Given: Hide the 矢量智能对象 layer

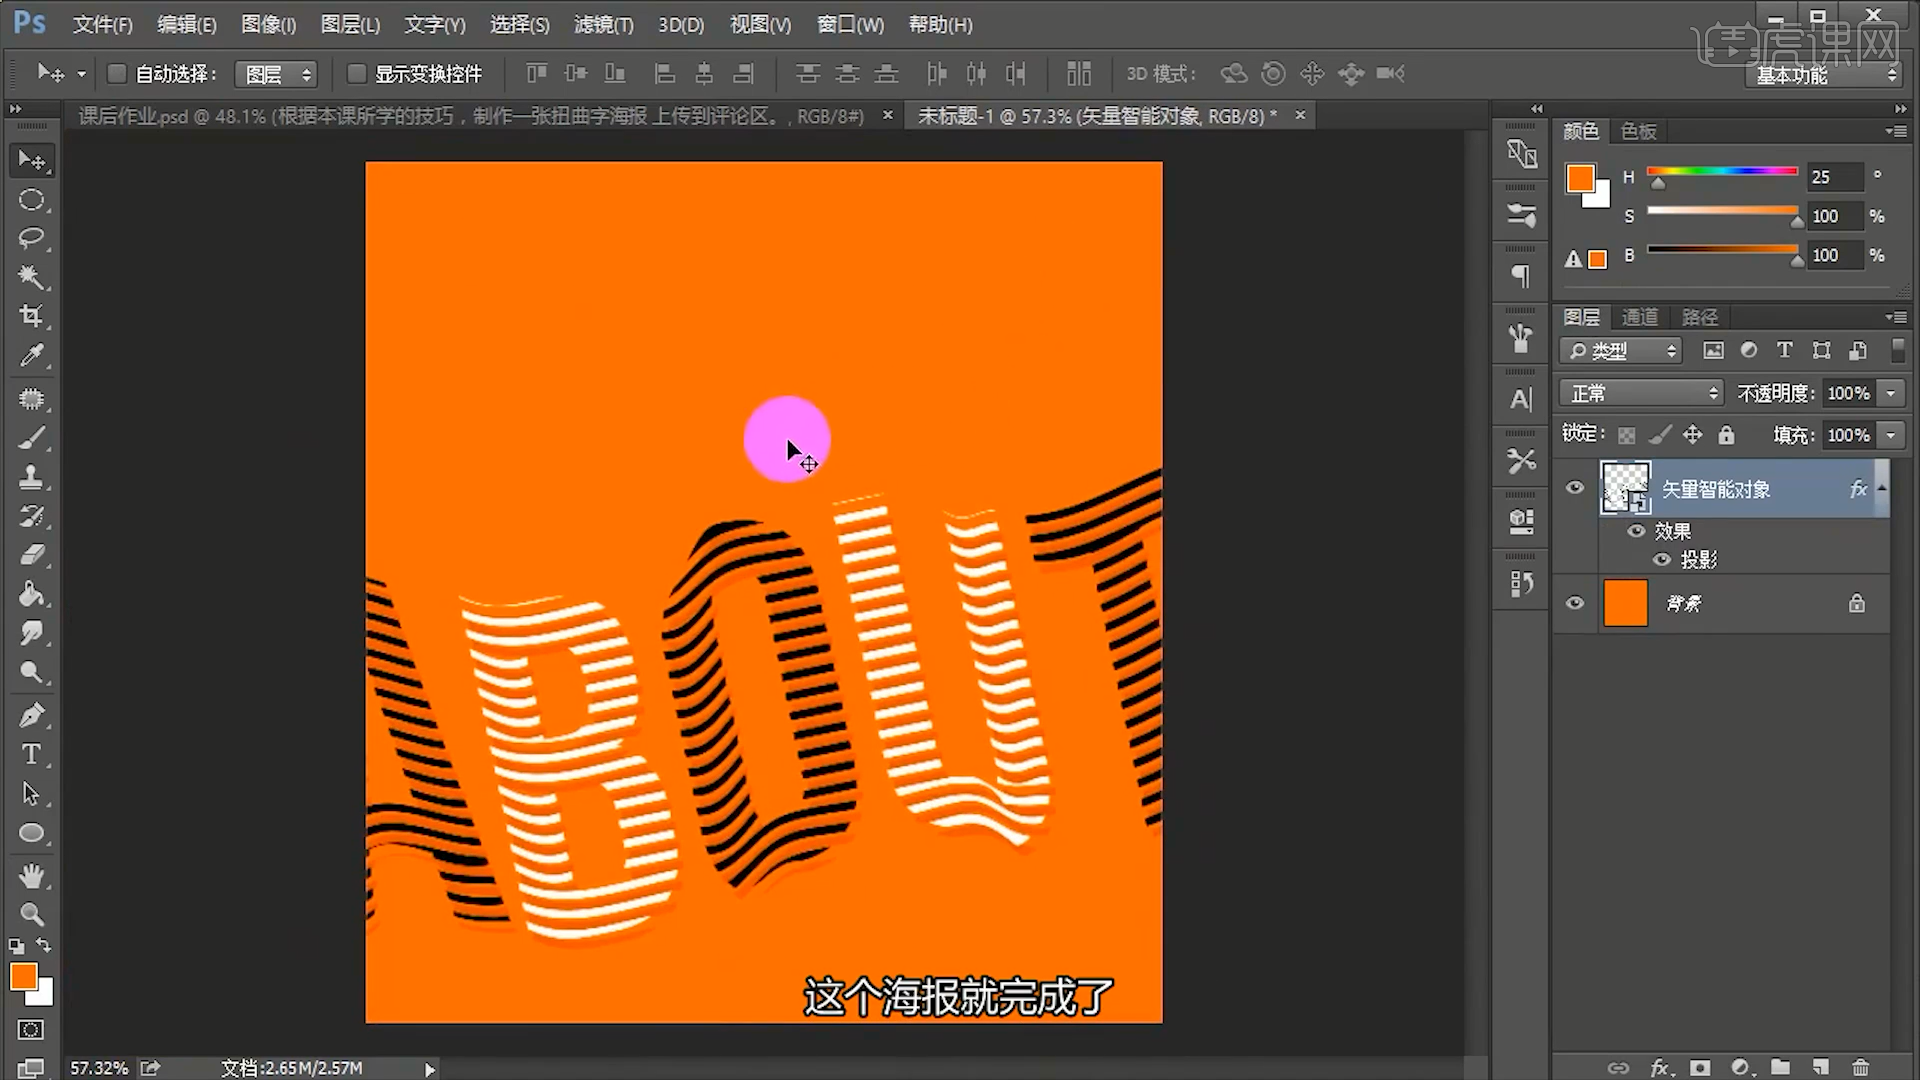Looking at the screenshot, I should tap(1575, 488).
